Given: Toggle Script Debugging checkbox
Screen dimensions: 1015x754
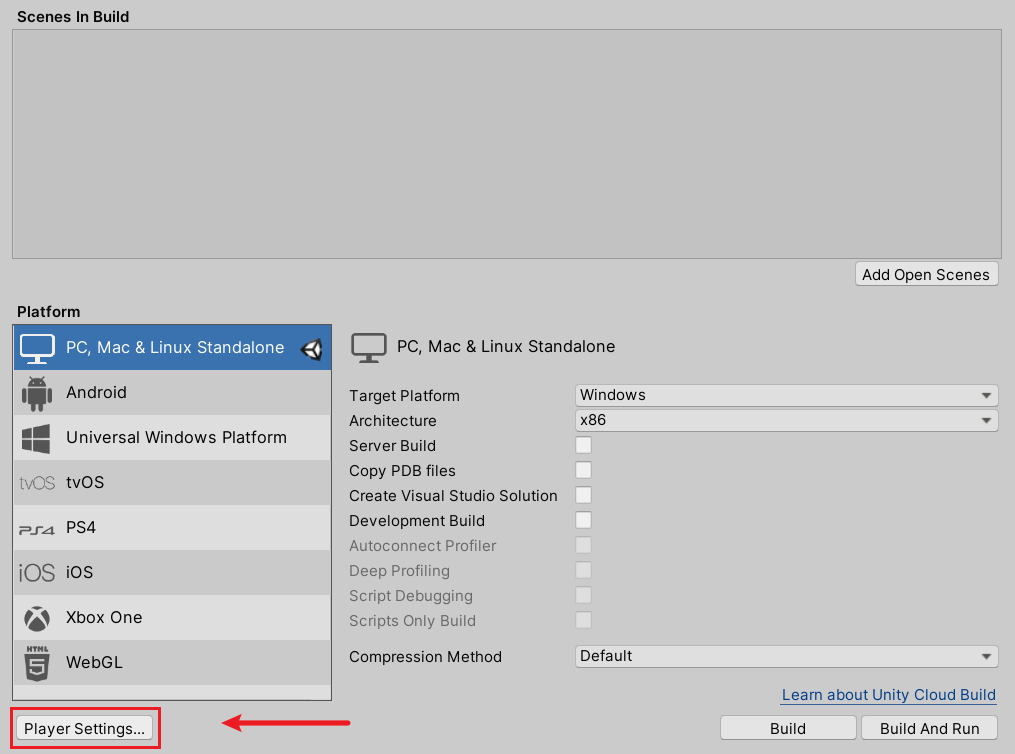Looking at the screenshot, I should coord(583,595).
